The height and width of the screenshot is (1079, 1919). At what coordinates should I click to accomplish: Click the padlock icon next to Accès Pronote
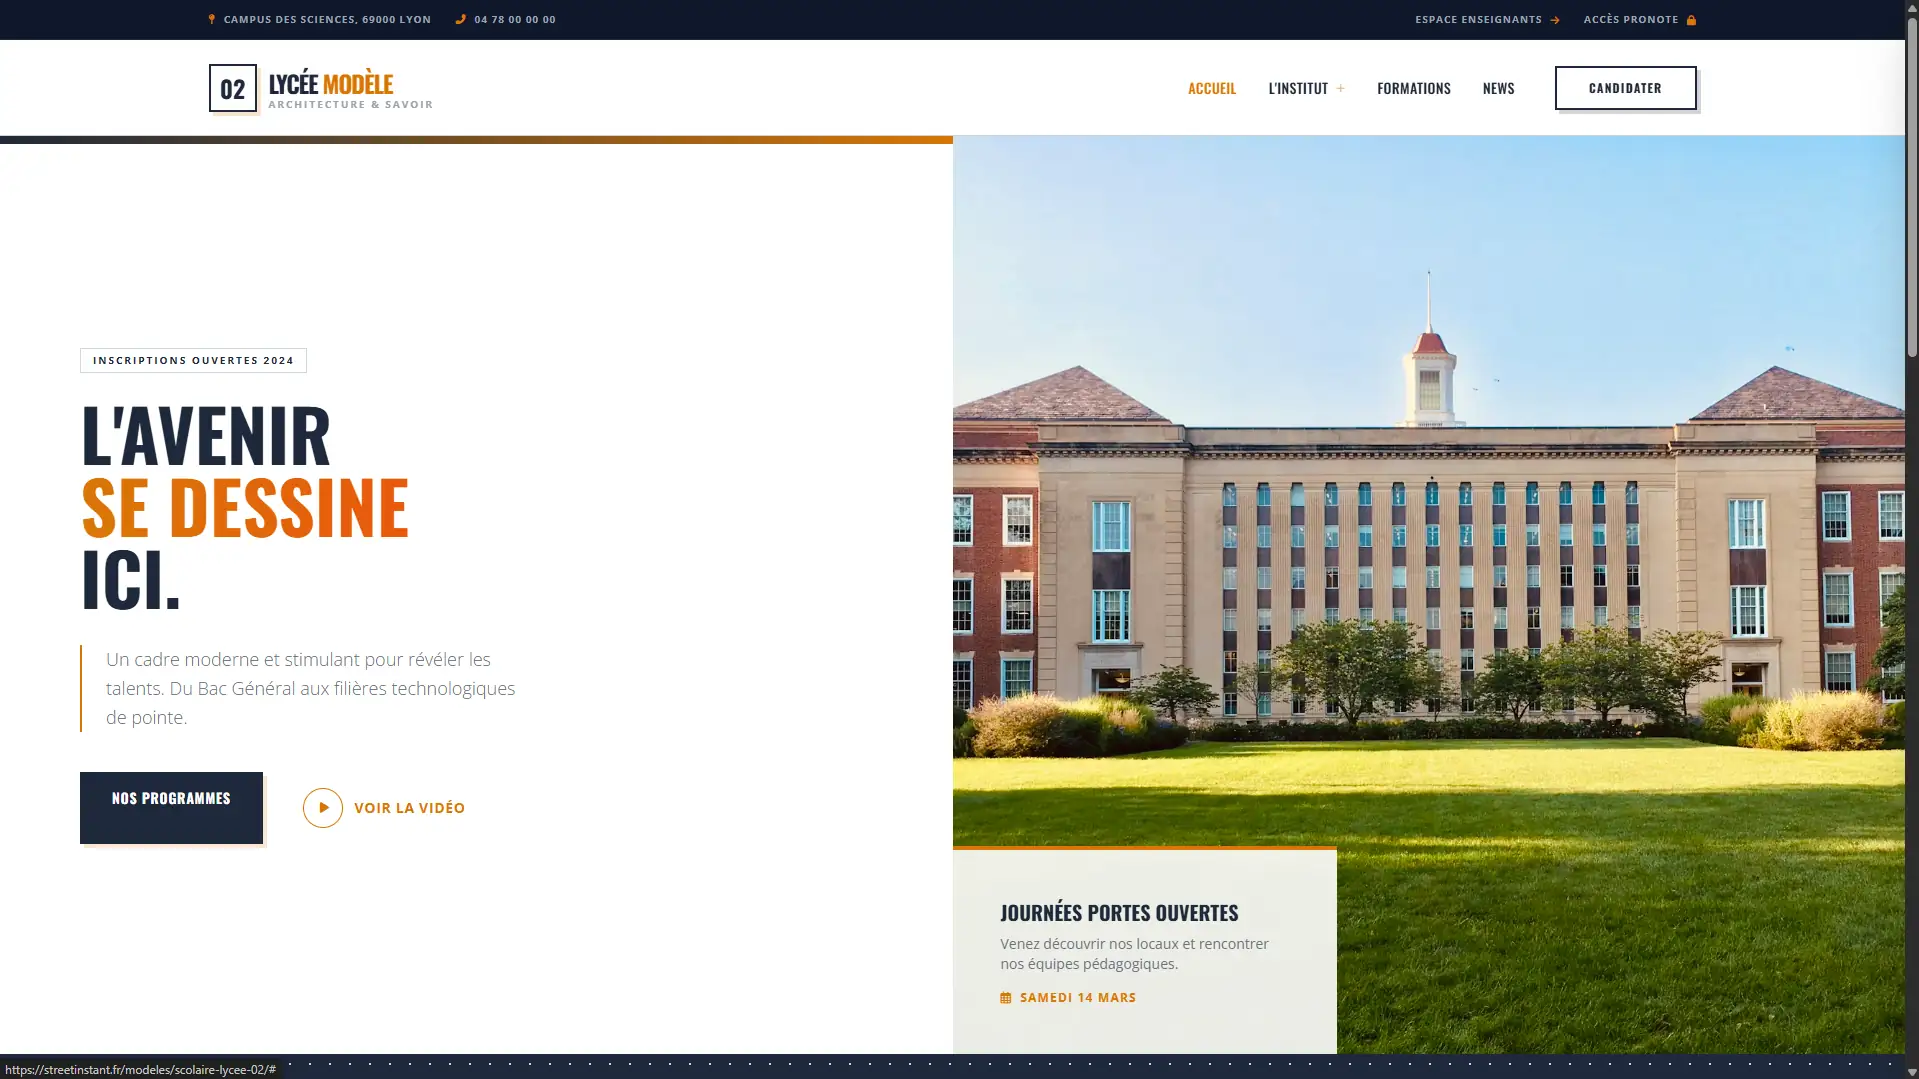pyautogui.click(x=1691, y=20)
